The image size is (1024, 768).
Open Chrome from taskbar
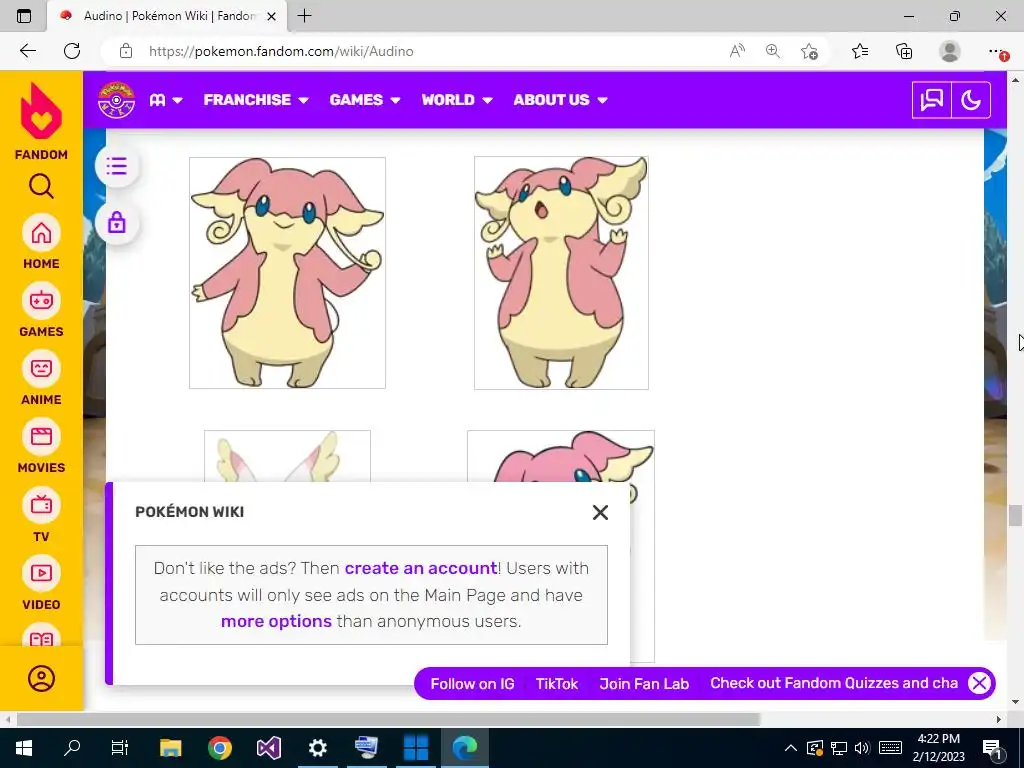click(x=219, y=748)
